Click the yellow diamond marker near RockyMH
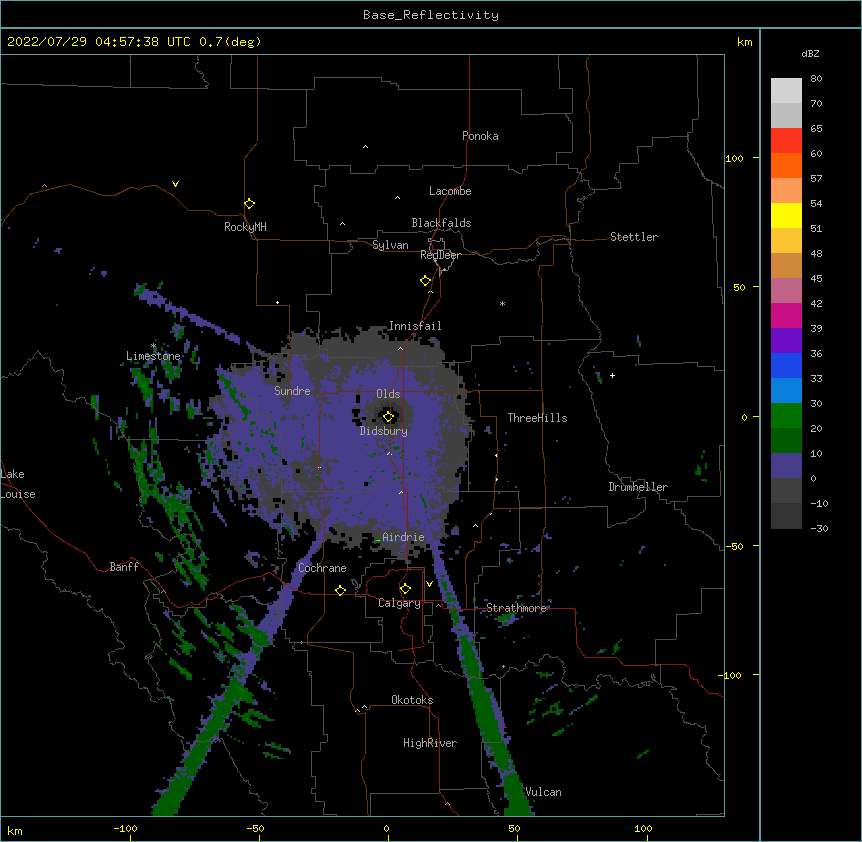 [250, 204]
